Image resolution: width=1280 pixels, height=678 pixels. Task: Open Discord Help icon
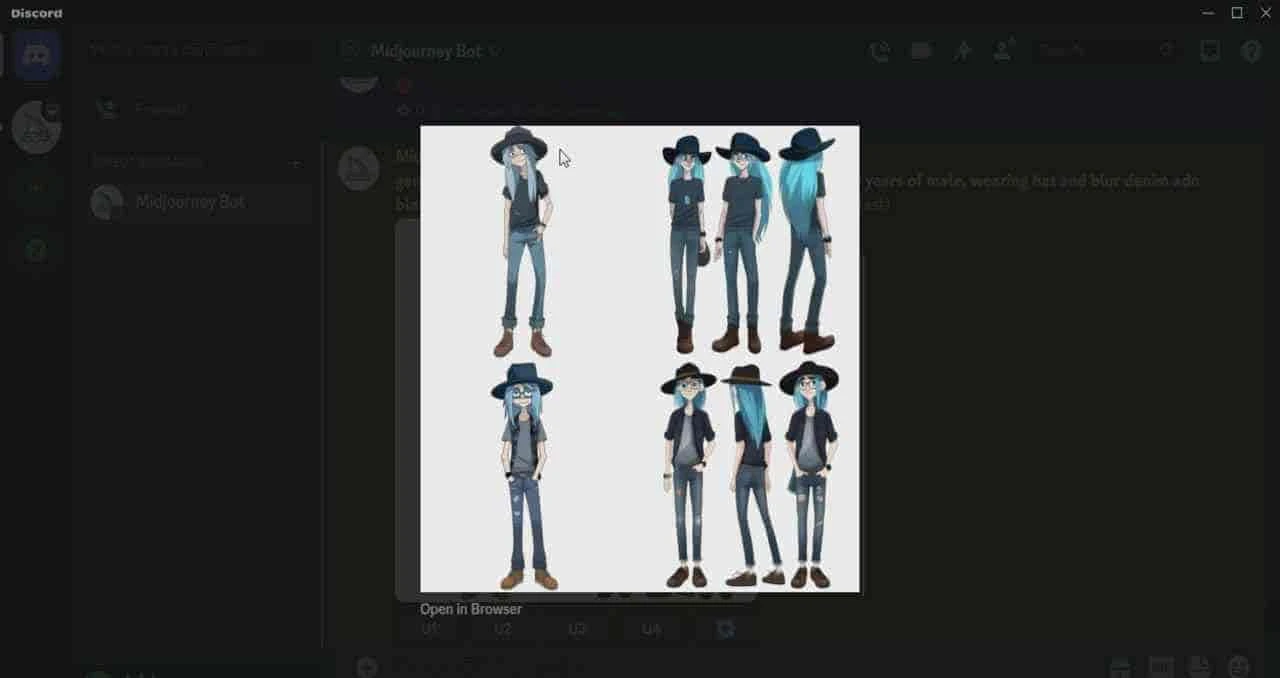tap(1249, 50)
